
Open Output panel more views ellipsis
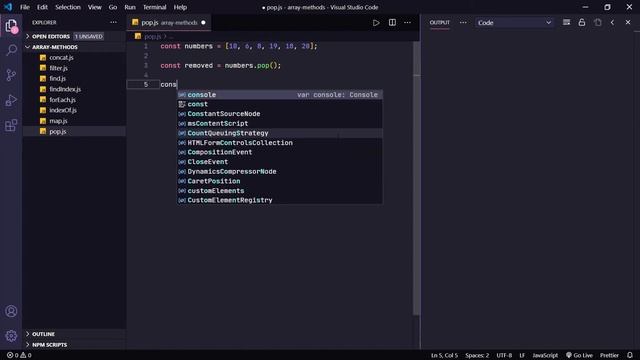point(463,22)
